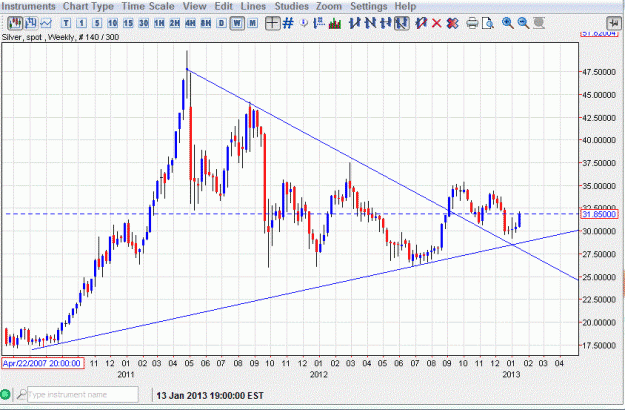Open the Lines menu

click(254, 6)
